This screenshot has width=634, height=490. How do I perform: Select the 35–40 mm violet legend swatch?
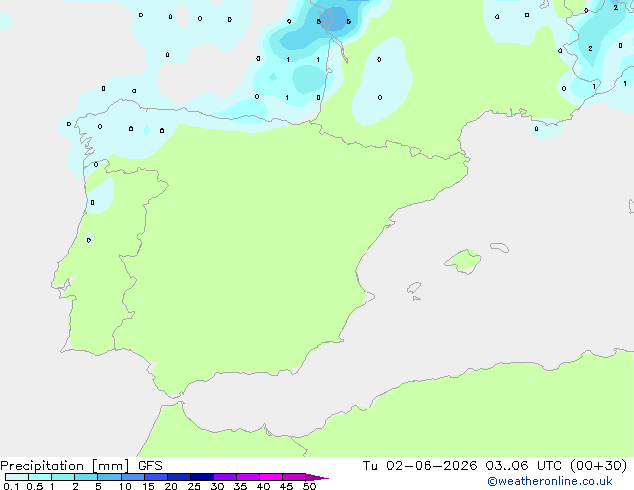click(x=248, y=477)
